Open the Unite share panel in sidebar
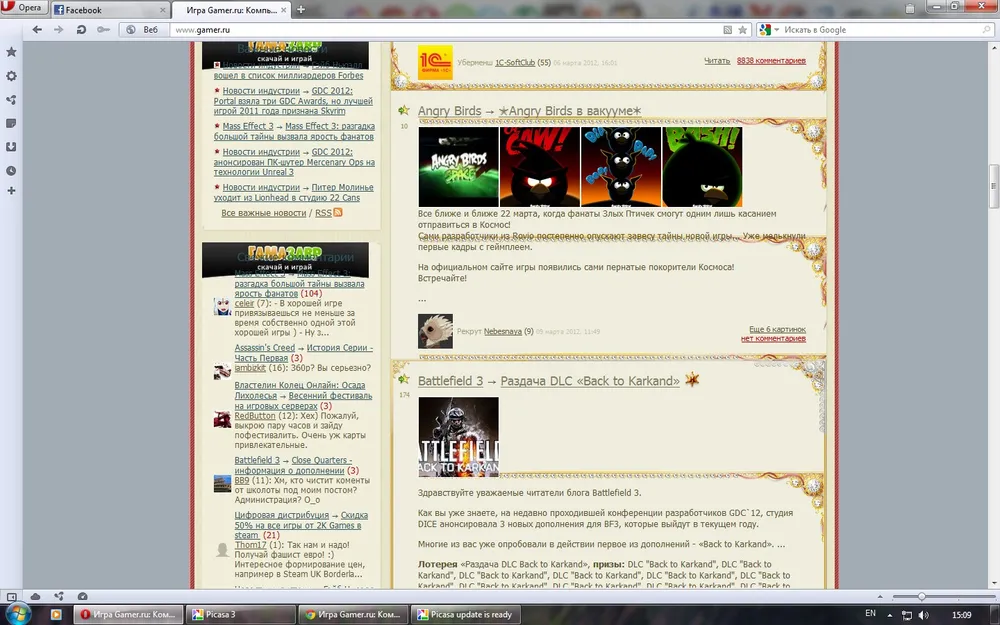The width and height of the screenshot is (1000, 625). 11,99
